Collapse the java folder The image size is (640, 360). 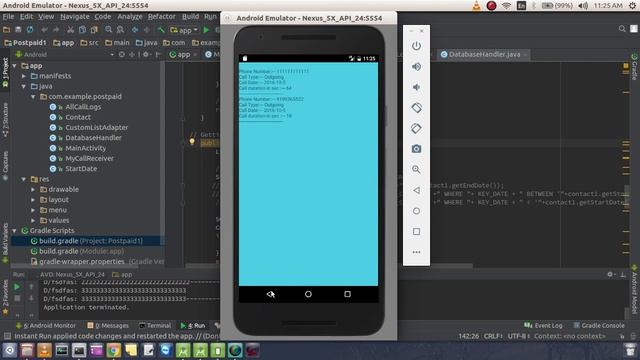[x=24, y=86]
